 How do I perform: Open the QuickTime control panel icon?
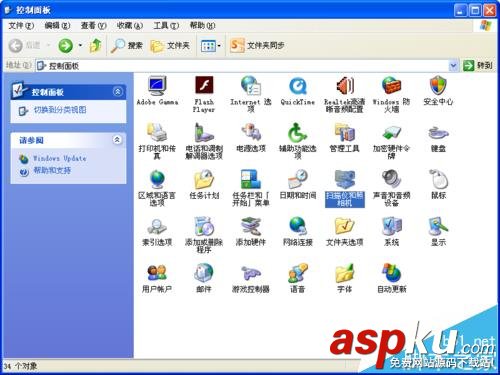click(298, 86)
